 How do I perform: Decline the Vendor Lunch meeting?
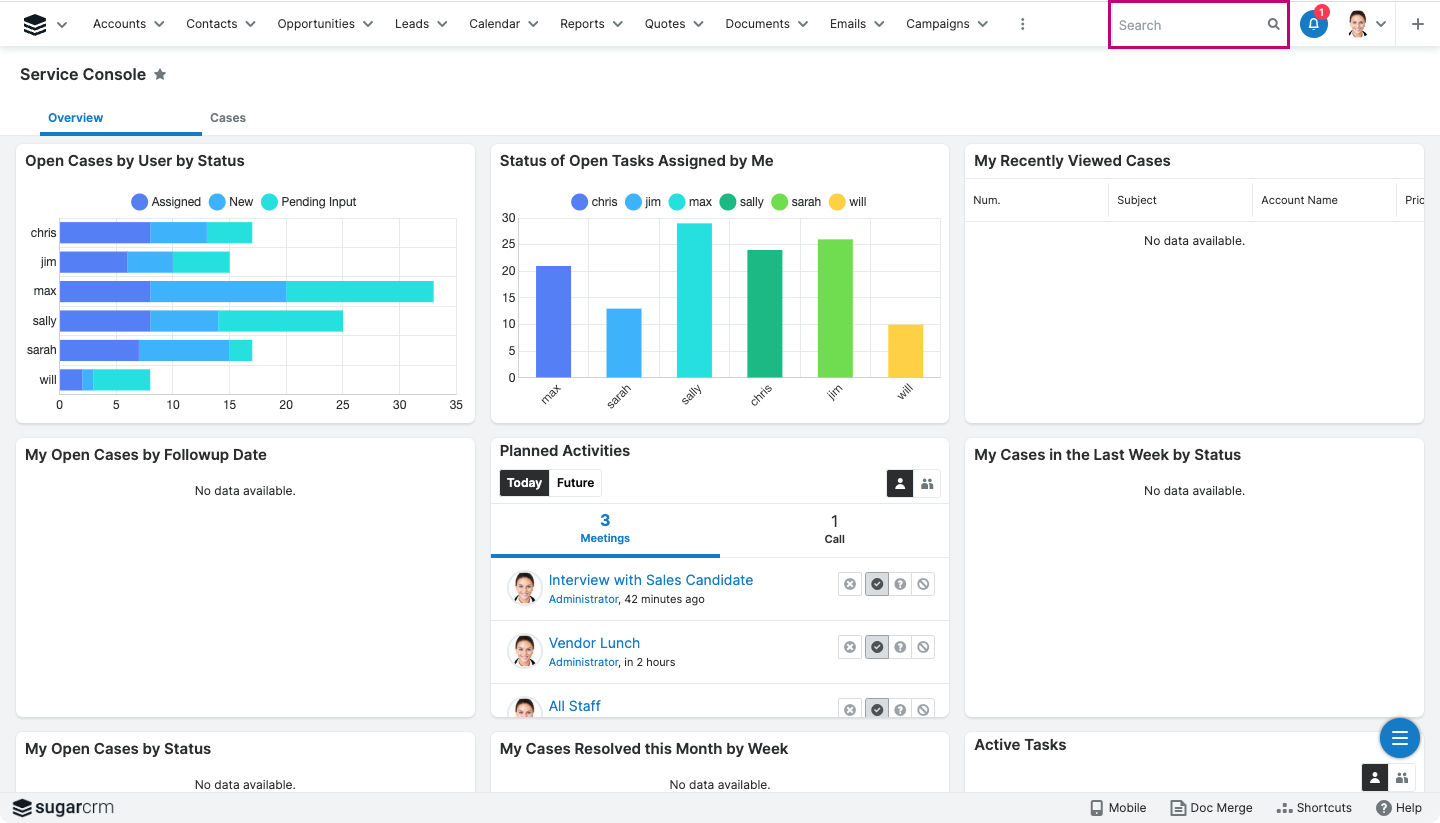[923, 647]
